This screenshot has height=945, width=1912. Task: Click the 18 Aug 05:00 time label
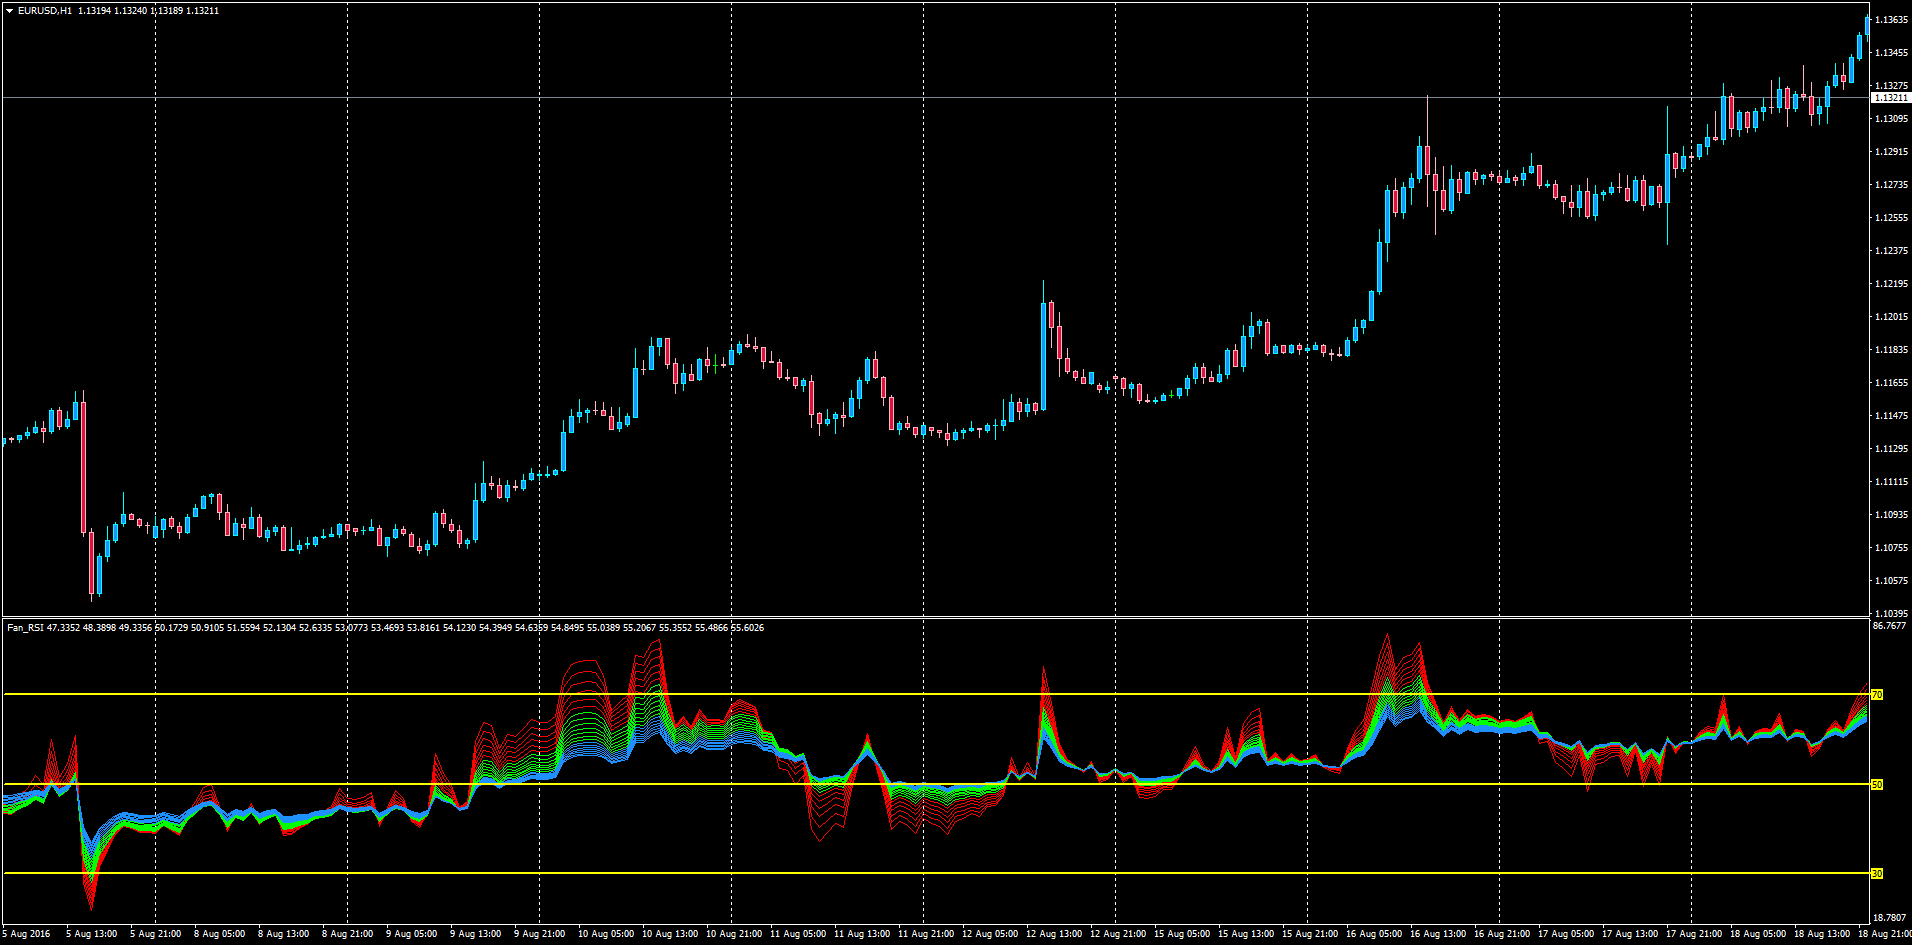tap(1758, 934)
